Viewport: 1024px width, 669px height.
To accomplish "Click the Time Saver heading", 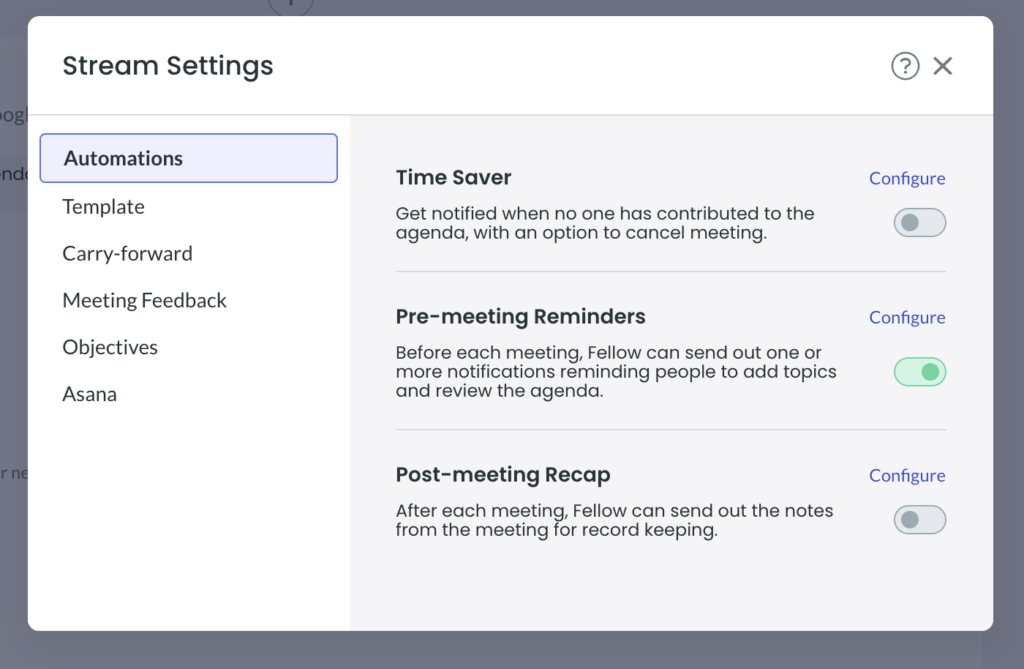I will coord(453,178).
